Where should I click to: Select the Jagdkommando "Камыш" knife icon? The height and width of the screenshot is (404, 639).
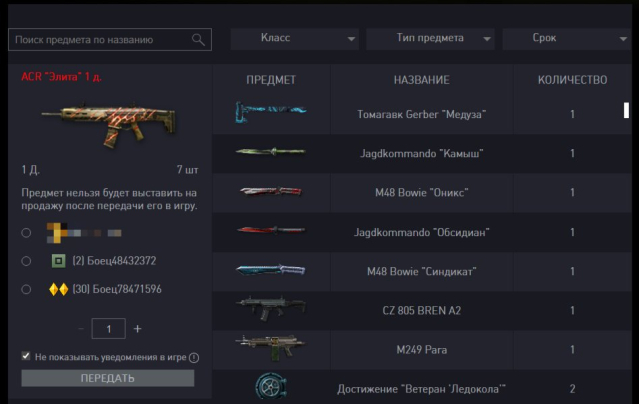271,152
